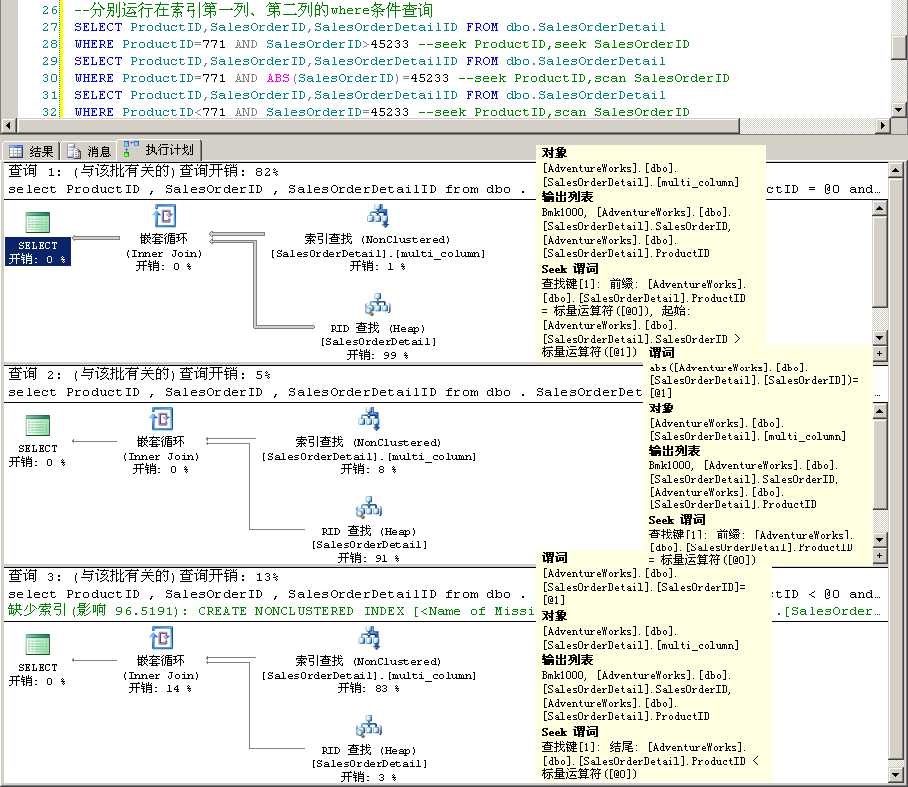
Task: Select the SELECT node icon in query 2
Action: coord(38,426)
